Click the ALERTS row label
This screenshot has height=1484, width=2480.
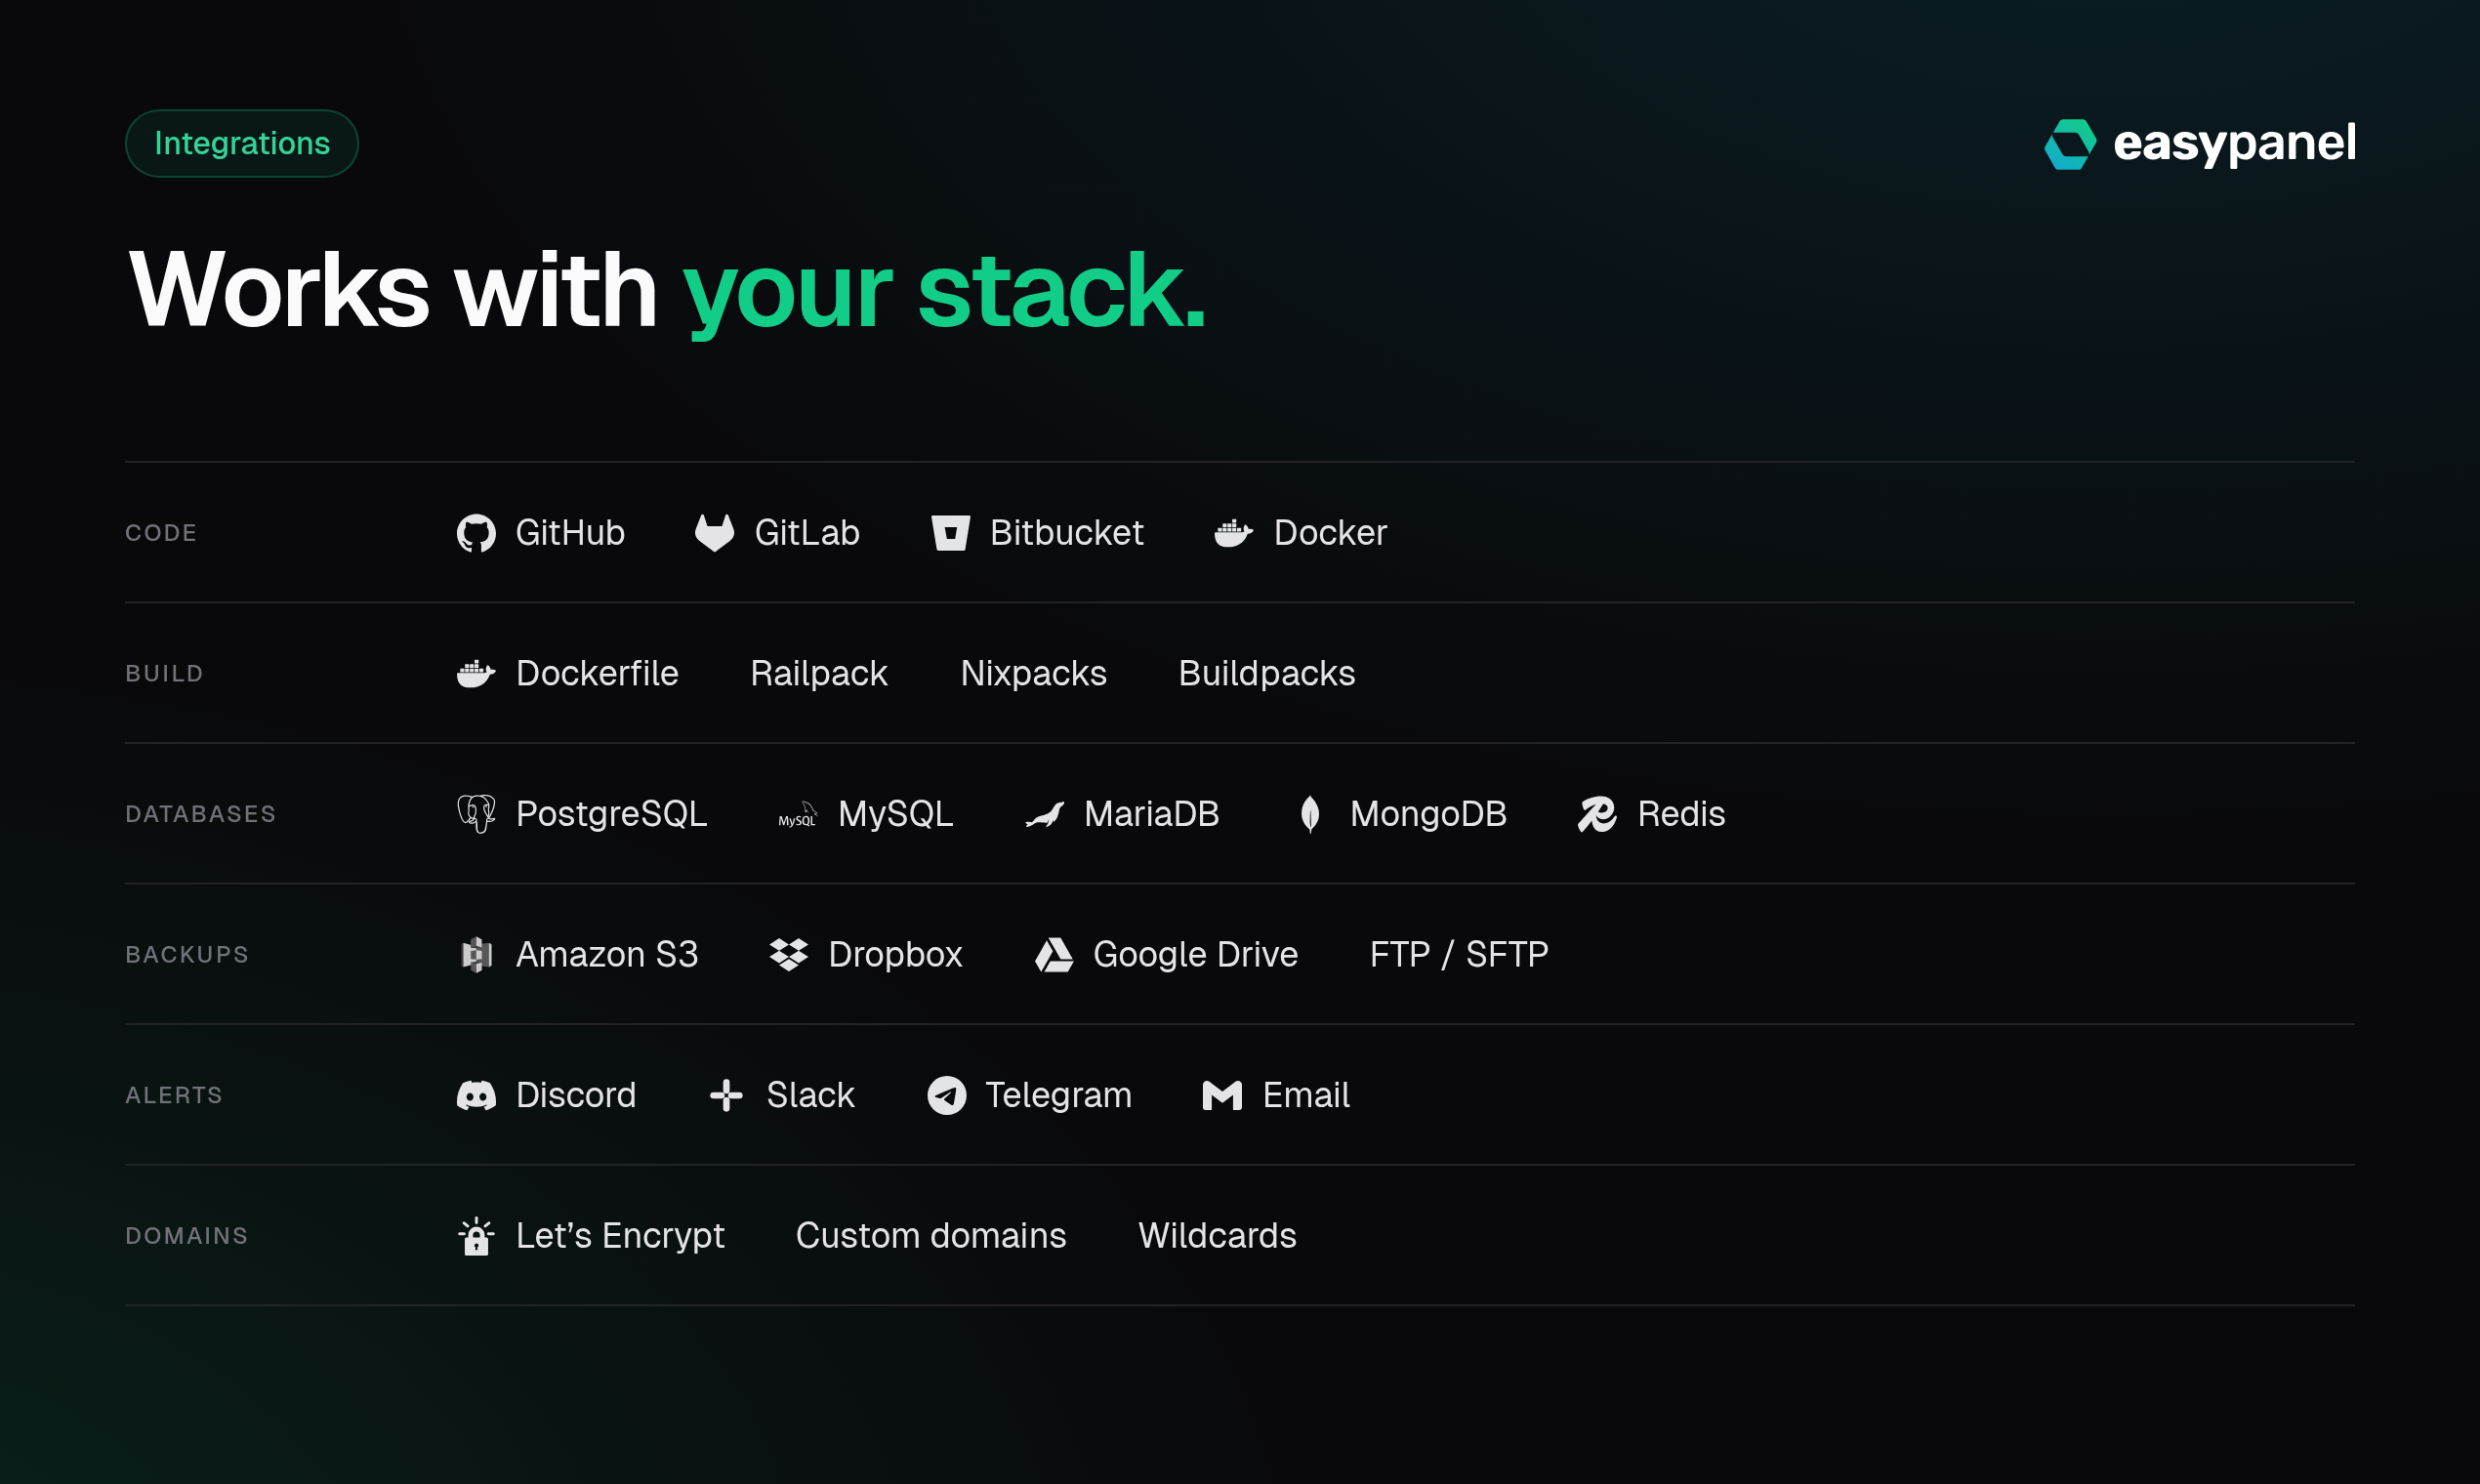(174, 1096)
